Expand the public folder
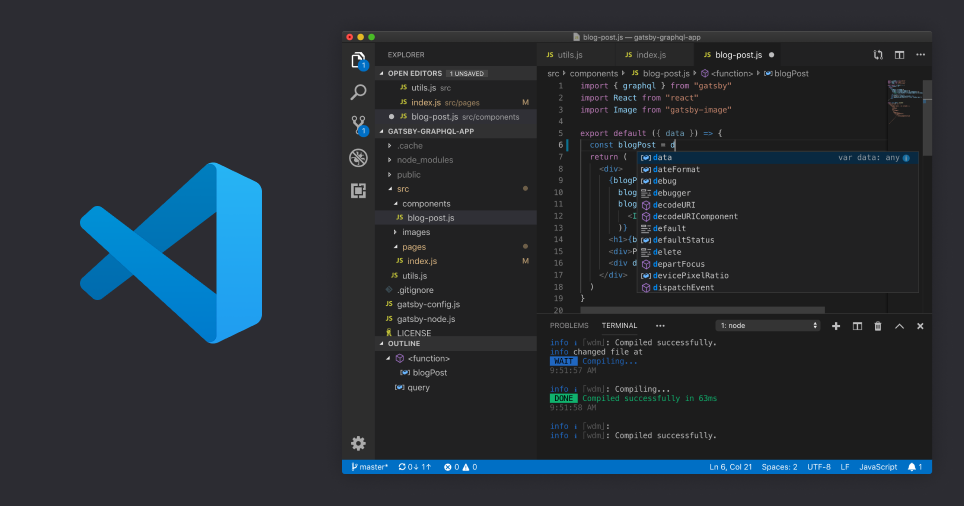The height and width of the screenshot is (506, 964). coord(390,175)
